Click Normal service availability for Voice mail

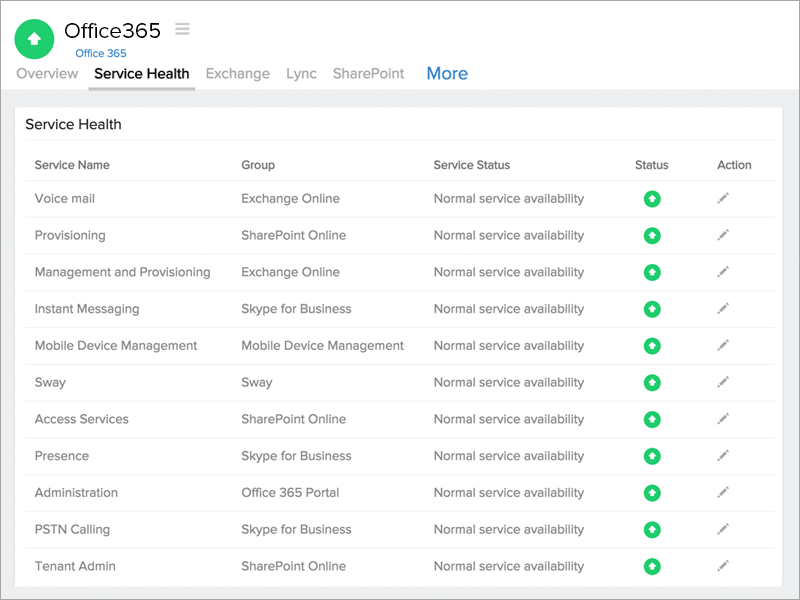click(x=509, y=198)
